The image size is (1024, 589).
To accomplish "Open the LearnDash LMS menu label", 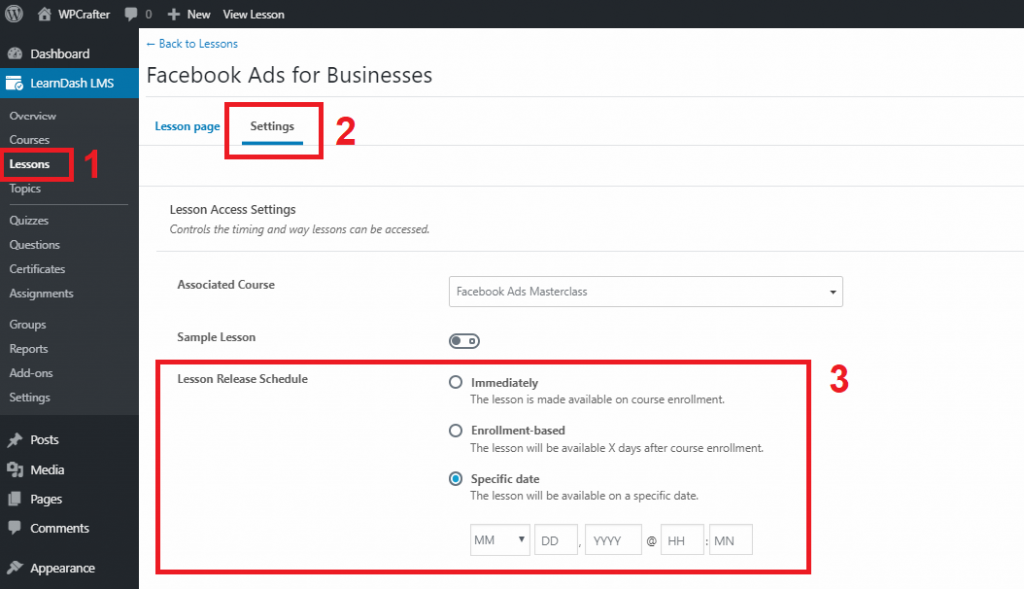I will pos(72,83).
